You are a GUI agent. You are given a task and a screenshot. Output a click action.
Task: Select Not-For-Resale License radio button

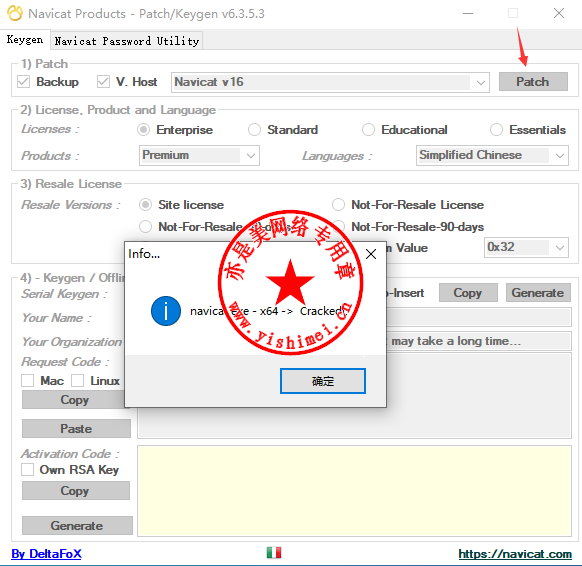tap(338, 205)
